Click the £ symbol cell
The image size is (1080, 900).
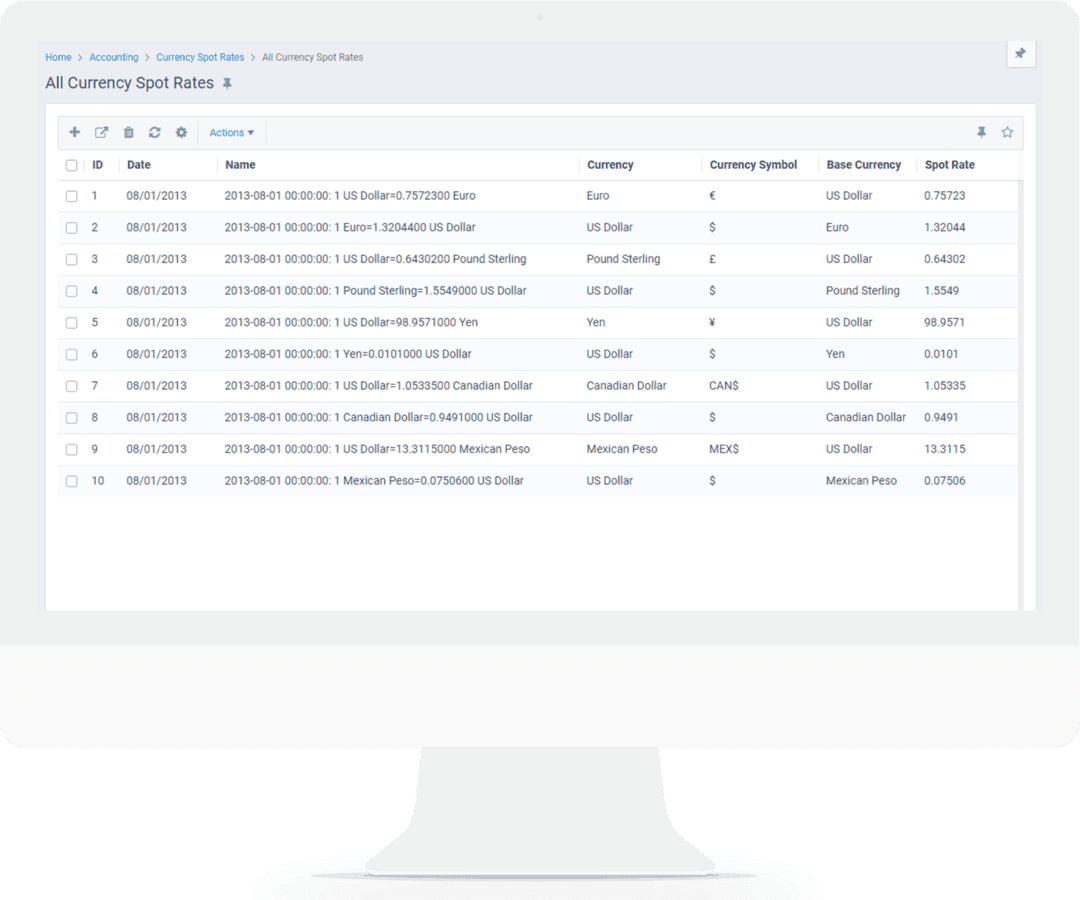pyautogui.click(x=712, y=259)
